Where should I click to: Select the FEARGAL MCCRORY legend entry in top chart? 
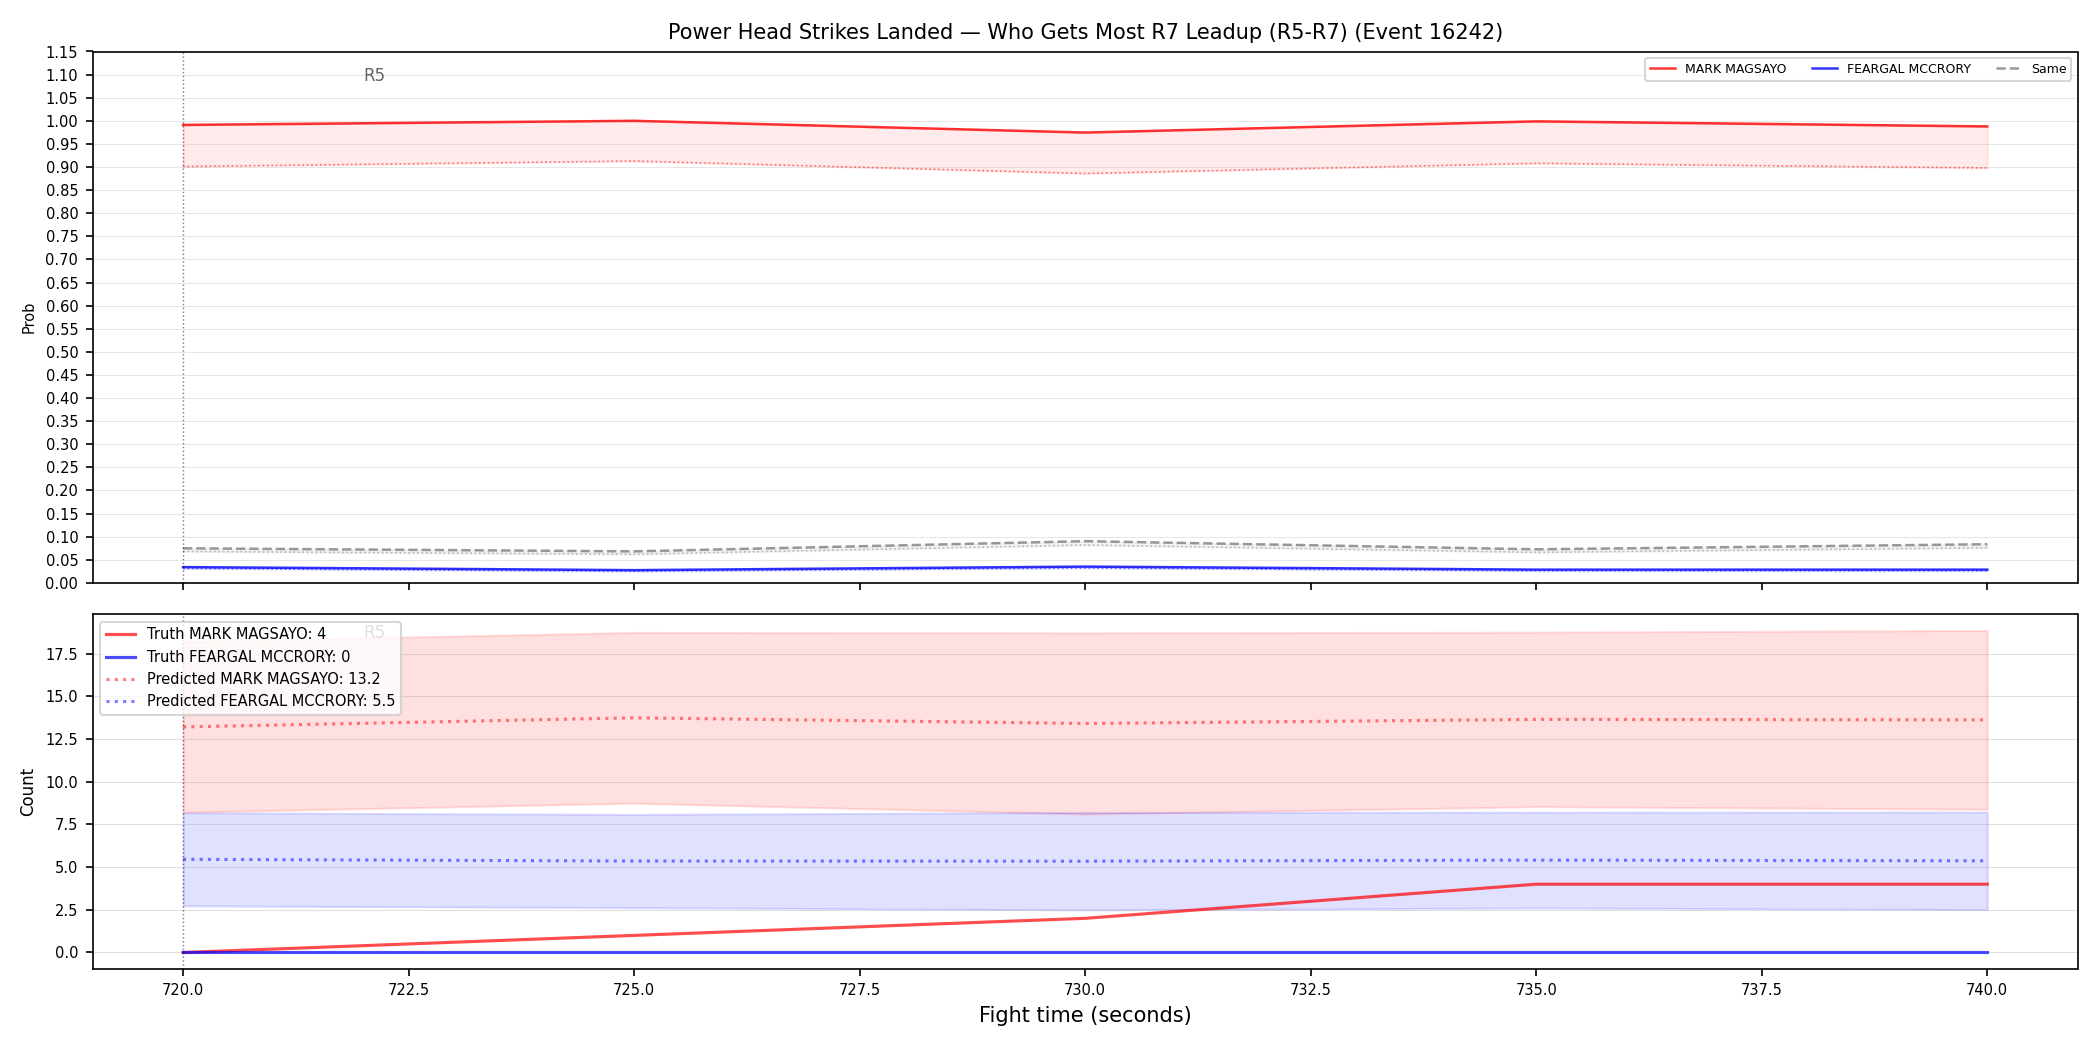pyautogui.click(x=1891, y=69)
